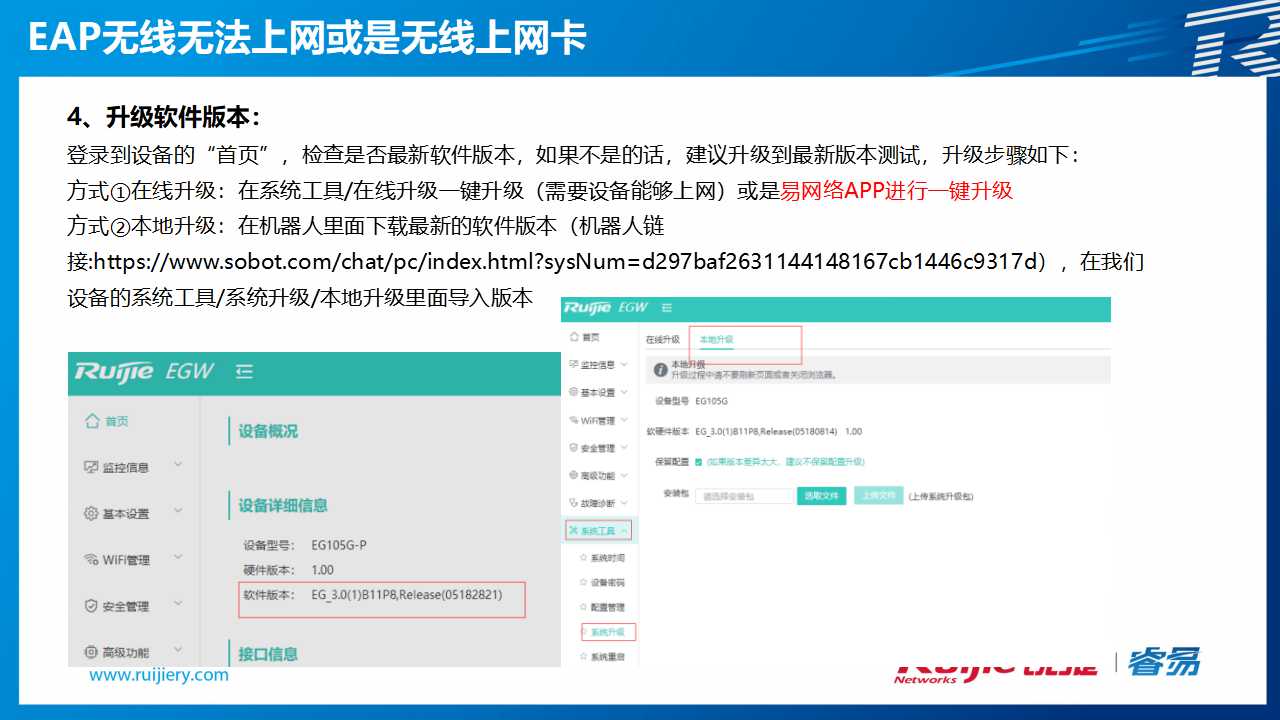The height and width of the screenshot is (720, 1280).
Task: Click the Ruijie EGW logo
Action: pos(112,370)
